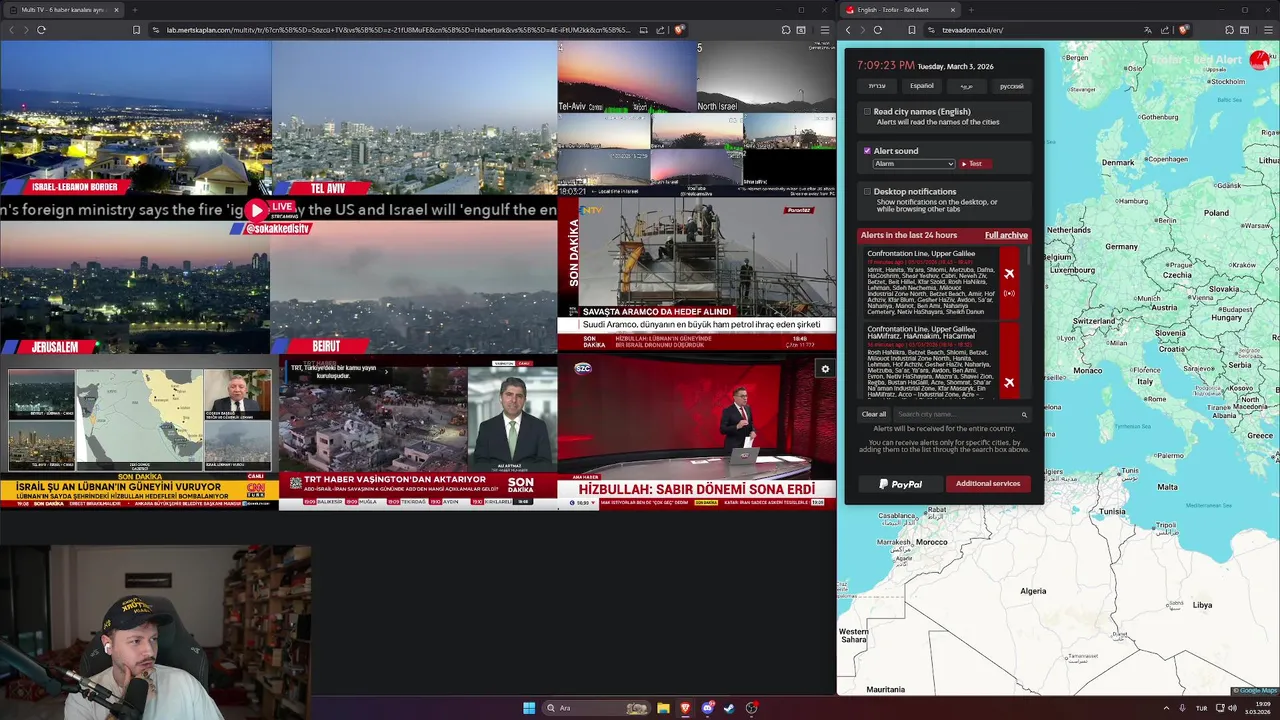The height and width of the screenshot is (720, 1280).
Task: Toggle sidebar icon in Red Alert window
Action: [1244, 30]
